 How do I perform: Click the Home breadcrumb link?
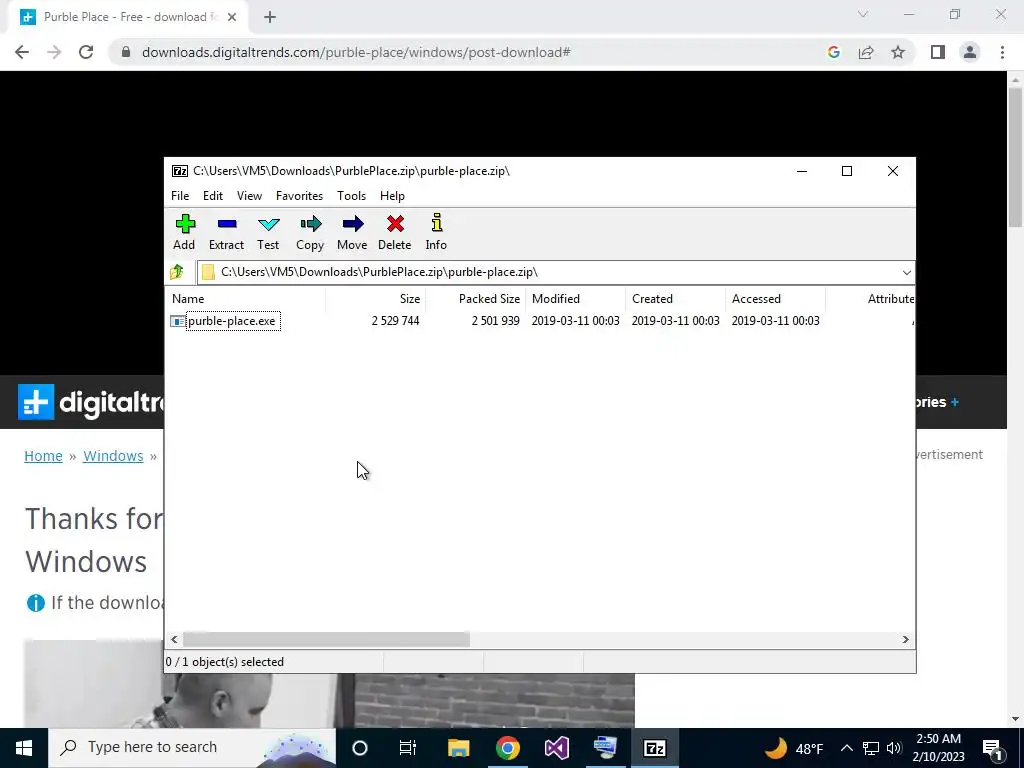click(43, 456)
